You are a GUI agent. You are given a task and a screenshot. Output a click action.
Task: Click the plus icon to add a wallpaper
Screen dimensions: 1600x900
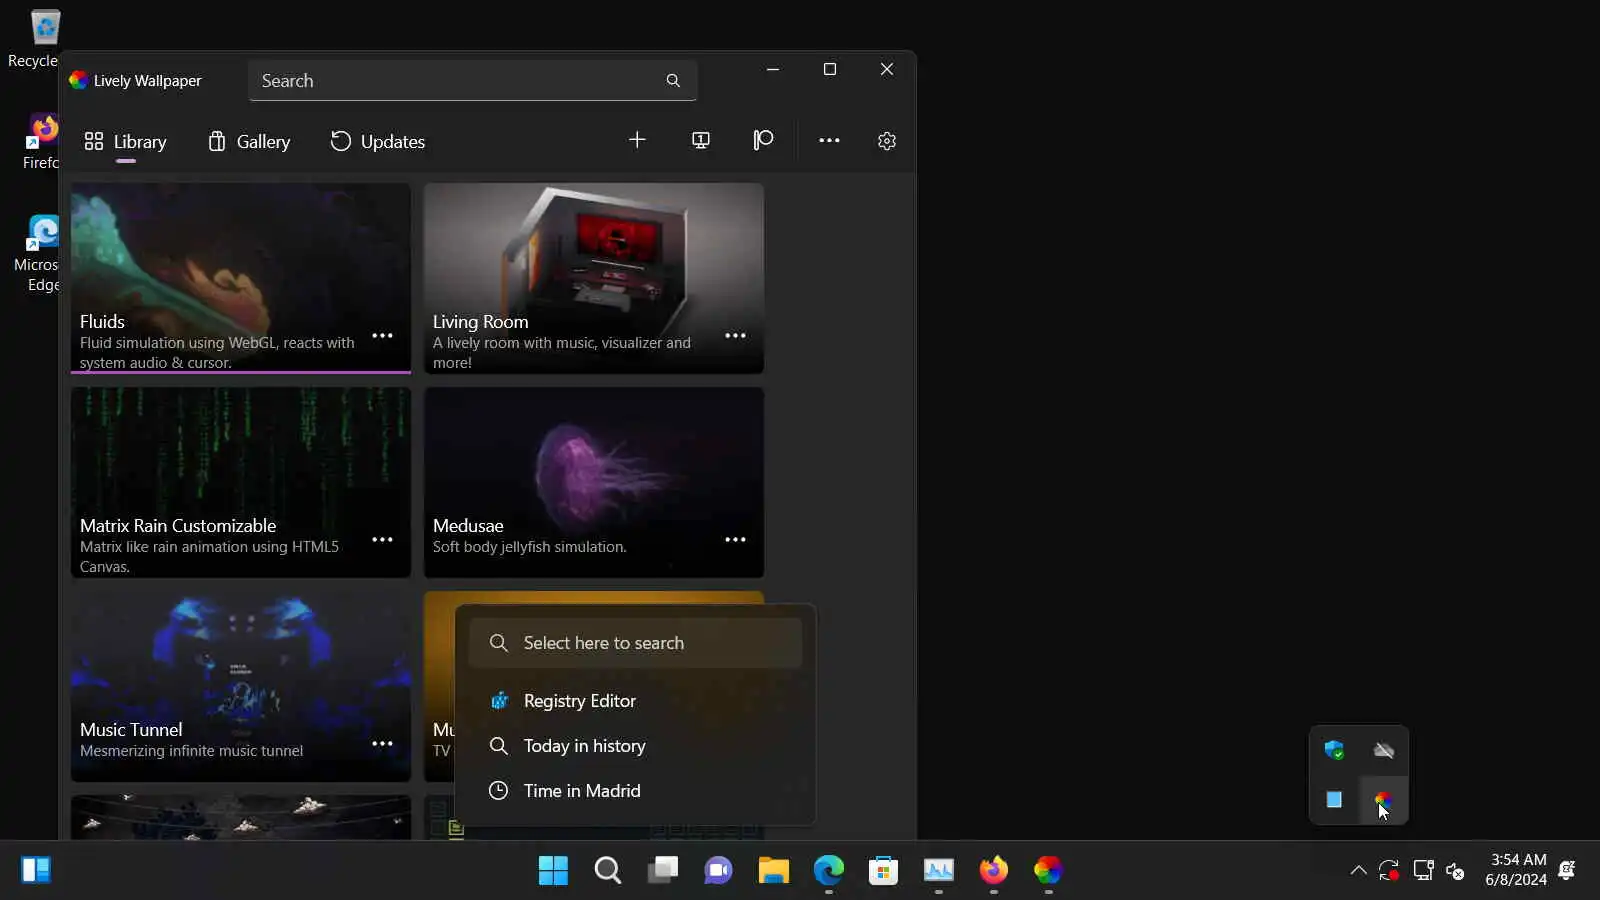coord(637,140)
